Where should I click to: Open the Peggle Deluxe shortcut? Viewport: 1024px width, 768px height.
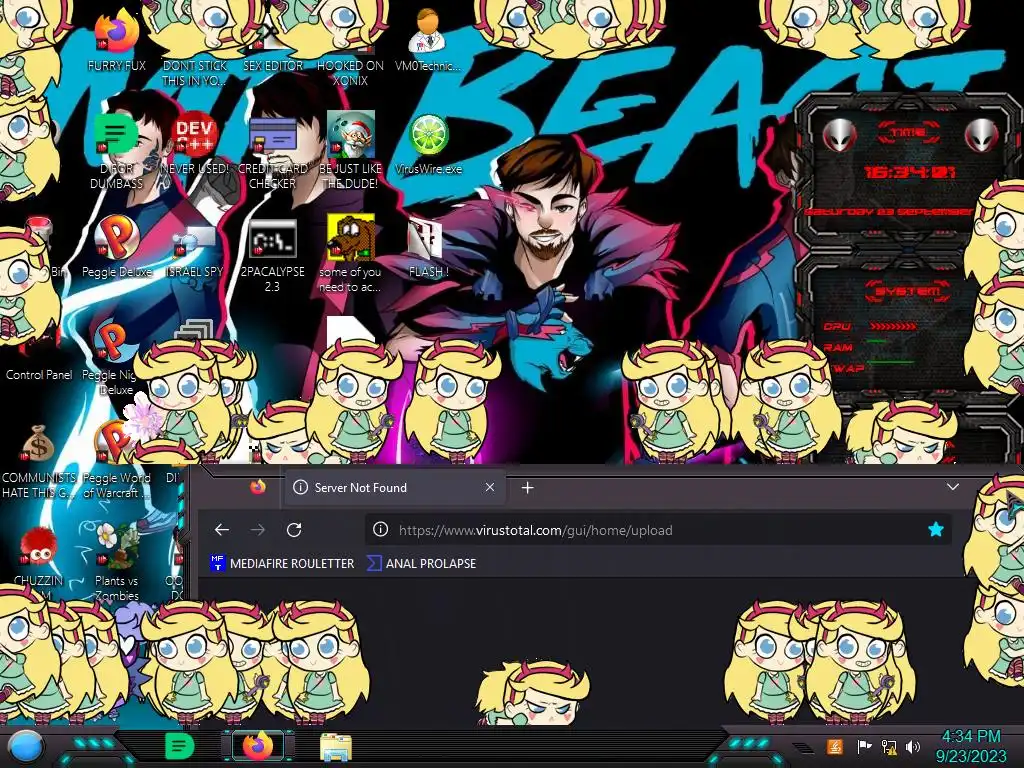click(x=117, y=238)
